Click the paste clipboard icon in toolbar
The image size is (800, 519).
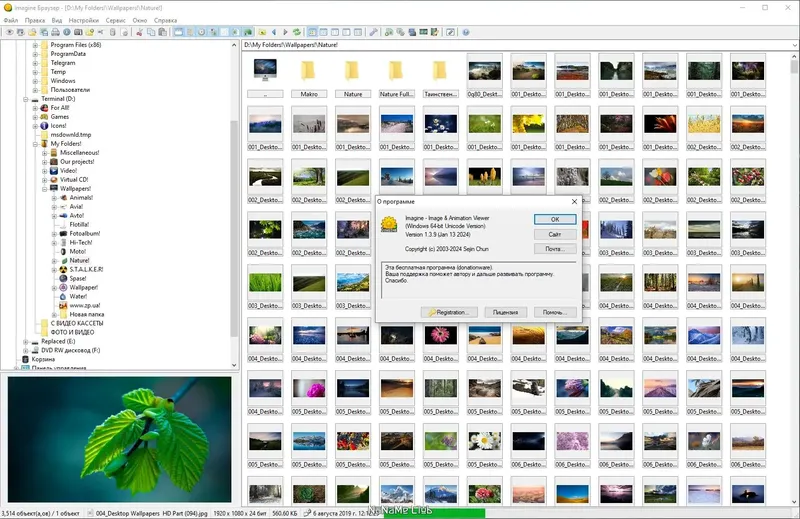click(162, 32)
